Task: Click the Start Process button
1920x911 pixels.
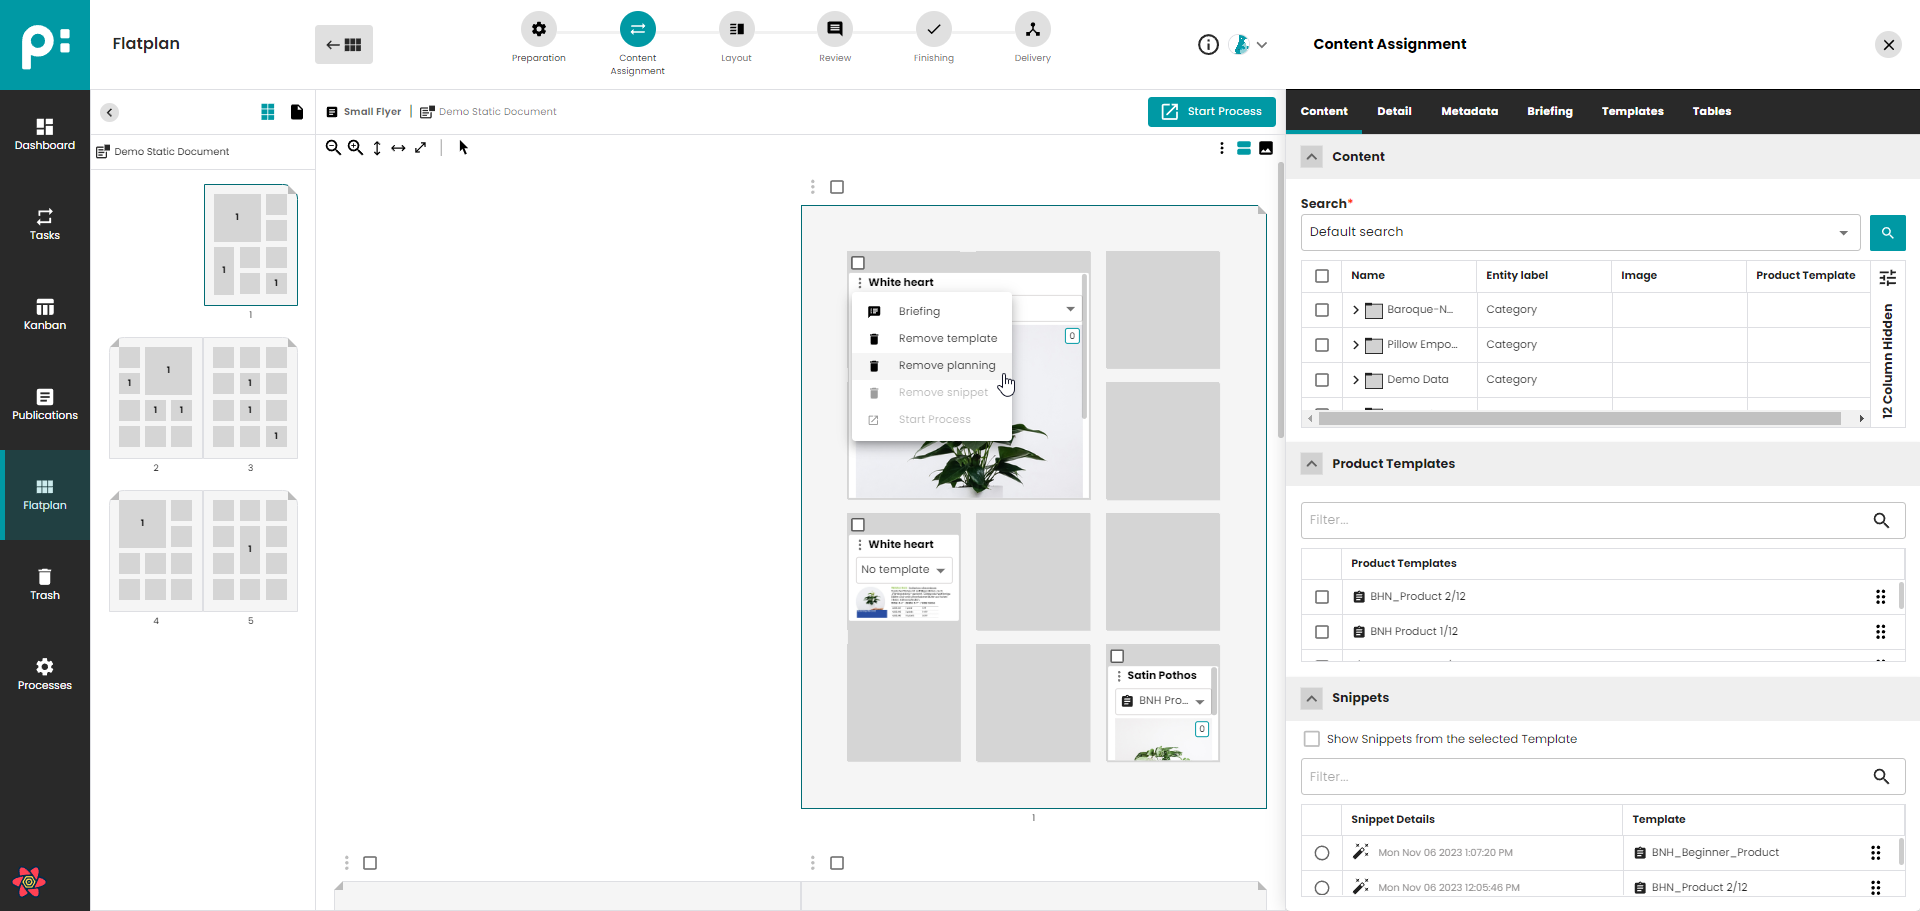Action: click(1211, 112)
